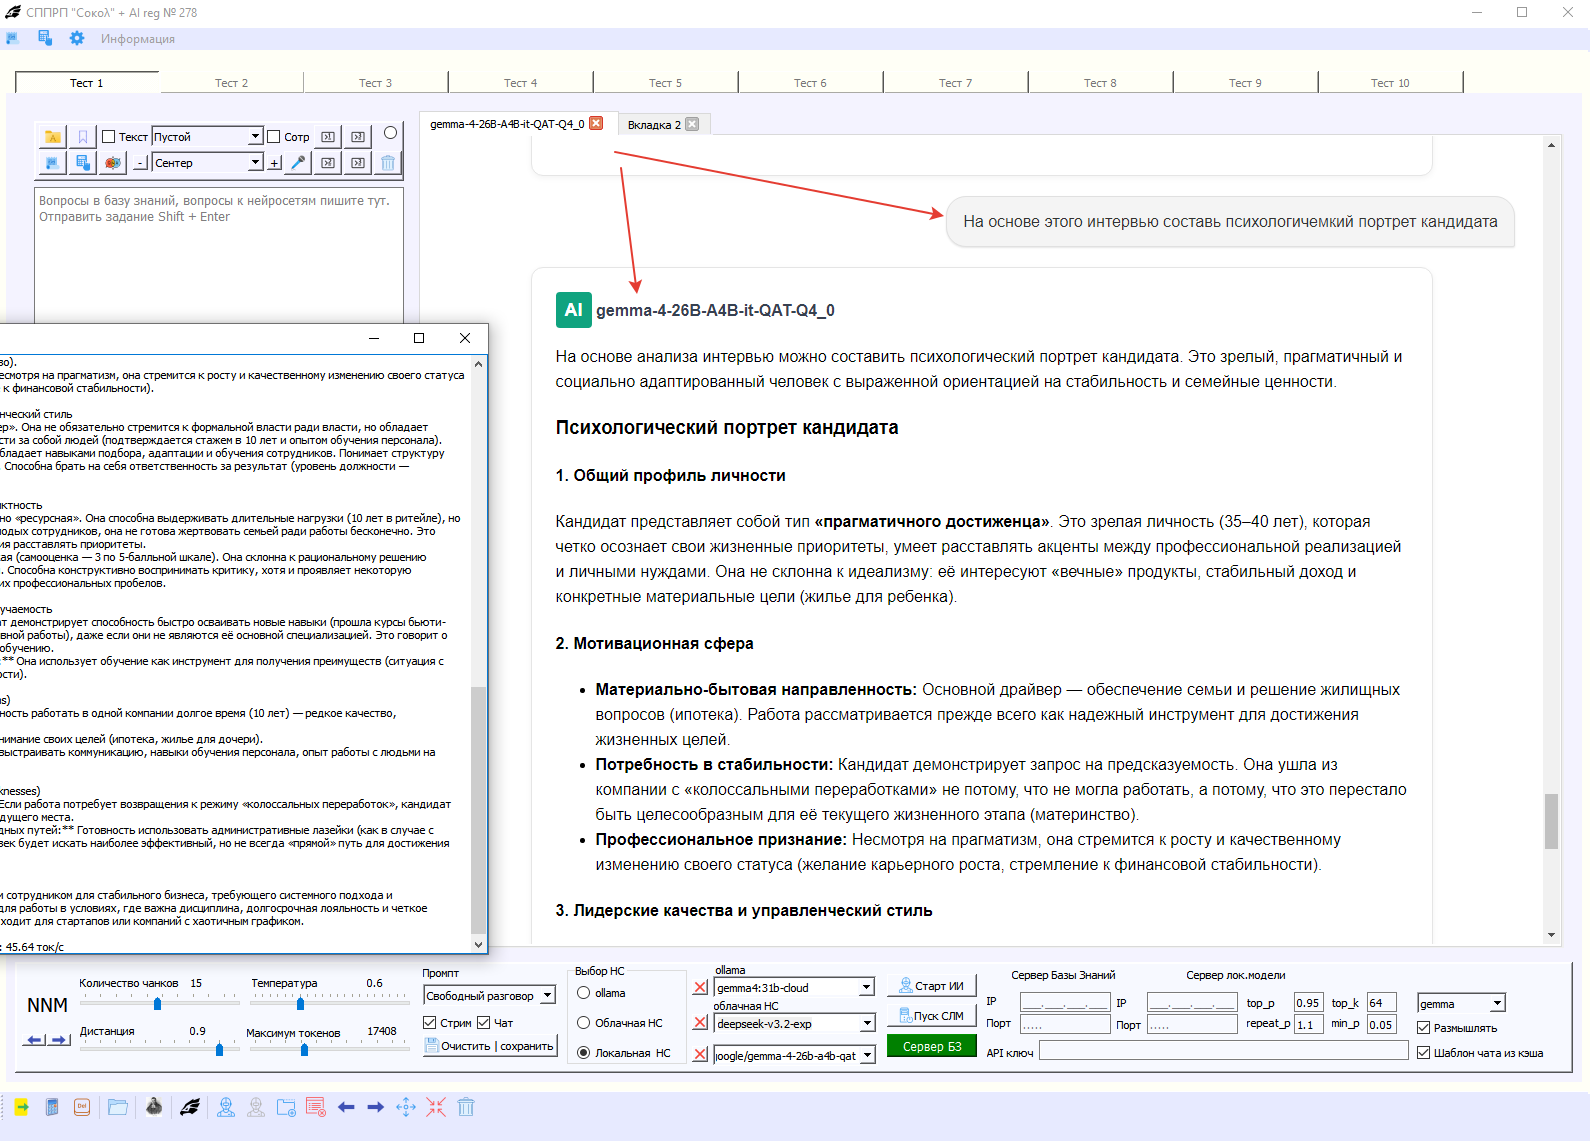Open the Пустой dropdown
The image size is (1590, 1141).
pos(255,137)
